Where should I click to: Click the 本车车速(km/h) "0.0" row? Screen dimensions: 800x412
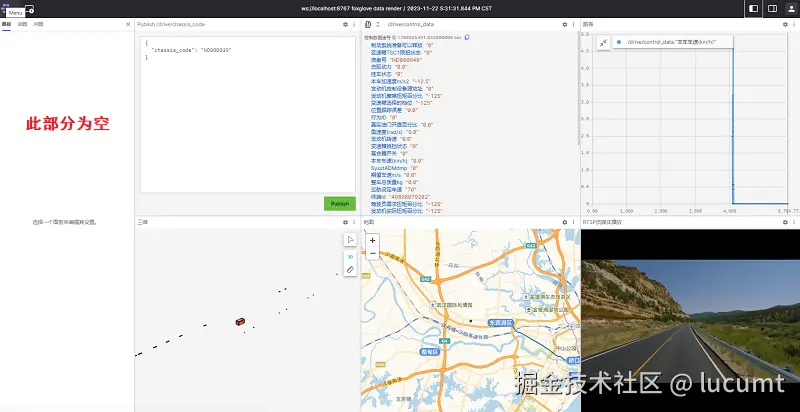pyautogui.click(x=397, y=161)
